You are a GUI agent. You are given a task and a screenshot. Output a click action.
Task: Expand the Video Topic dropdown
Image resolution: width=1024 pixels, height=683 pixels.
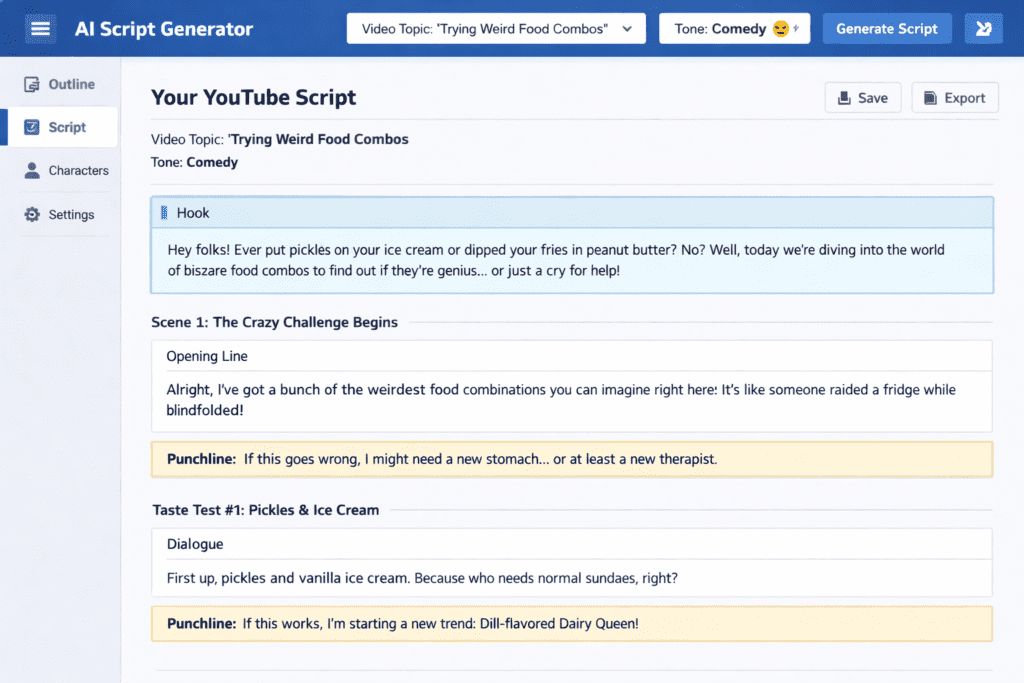(495, 29)
